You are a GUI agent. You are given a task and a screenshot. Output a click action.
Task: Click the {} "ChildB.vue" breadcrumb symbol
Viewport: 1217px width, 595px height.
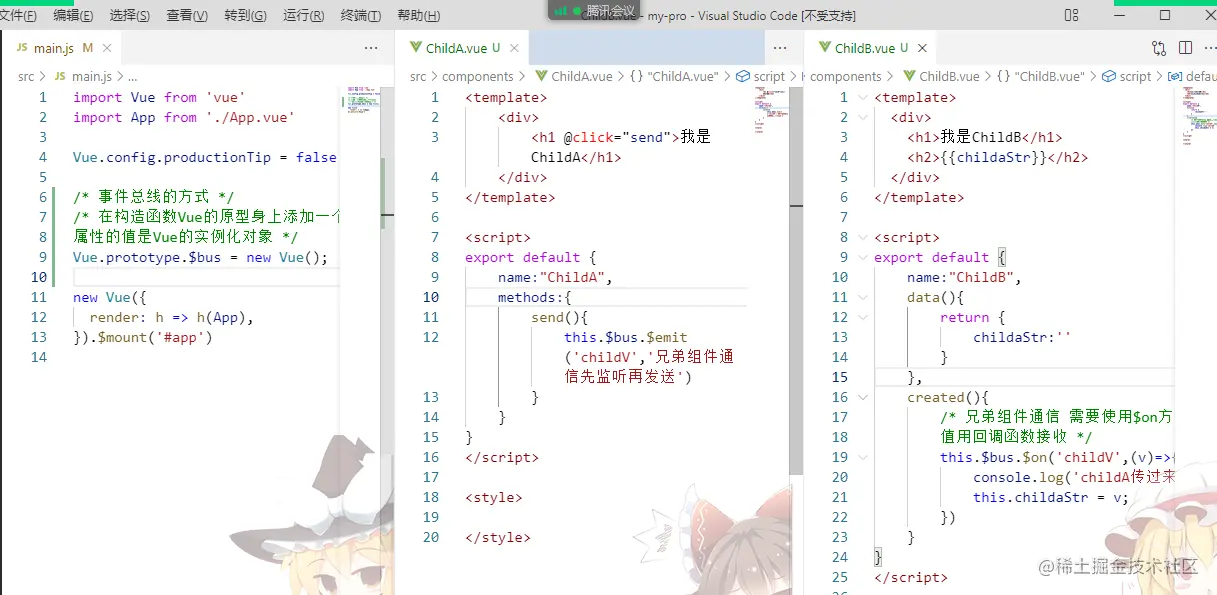[x=1040, y=76]
